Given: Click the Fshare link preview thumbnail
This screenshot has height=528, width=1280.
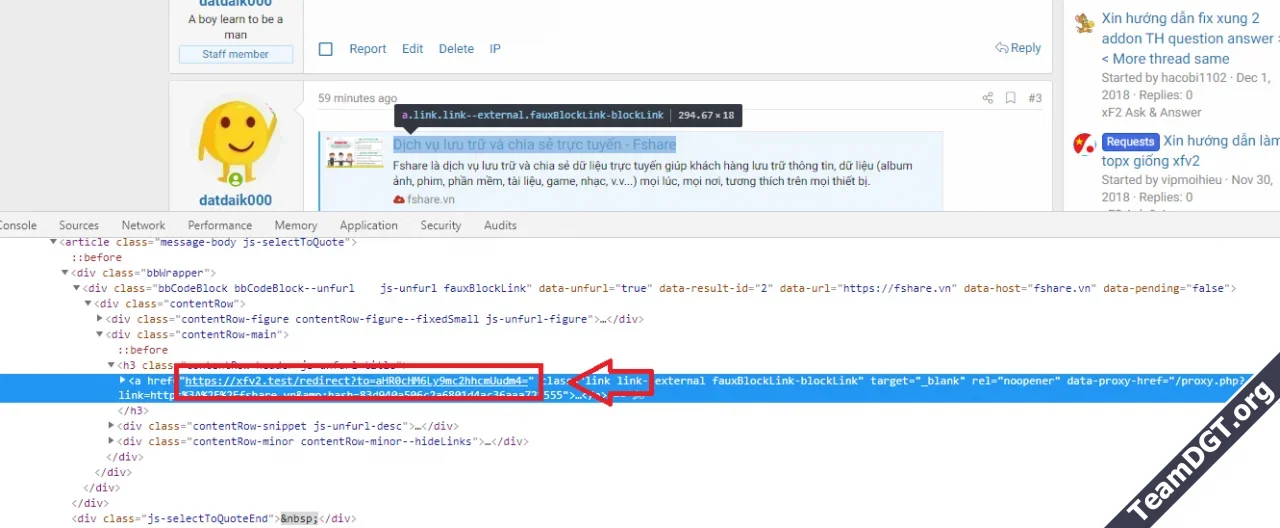Looking at the screenshot, I should 354,152.
